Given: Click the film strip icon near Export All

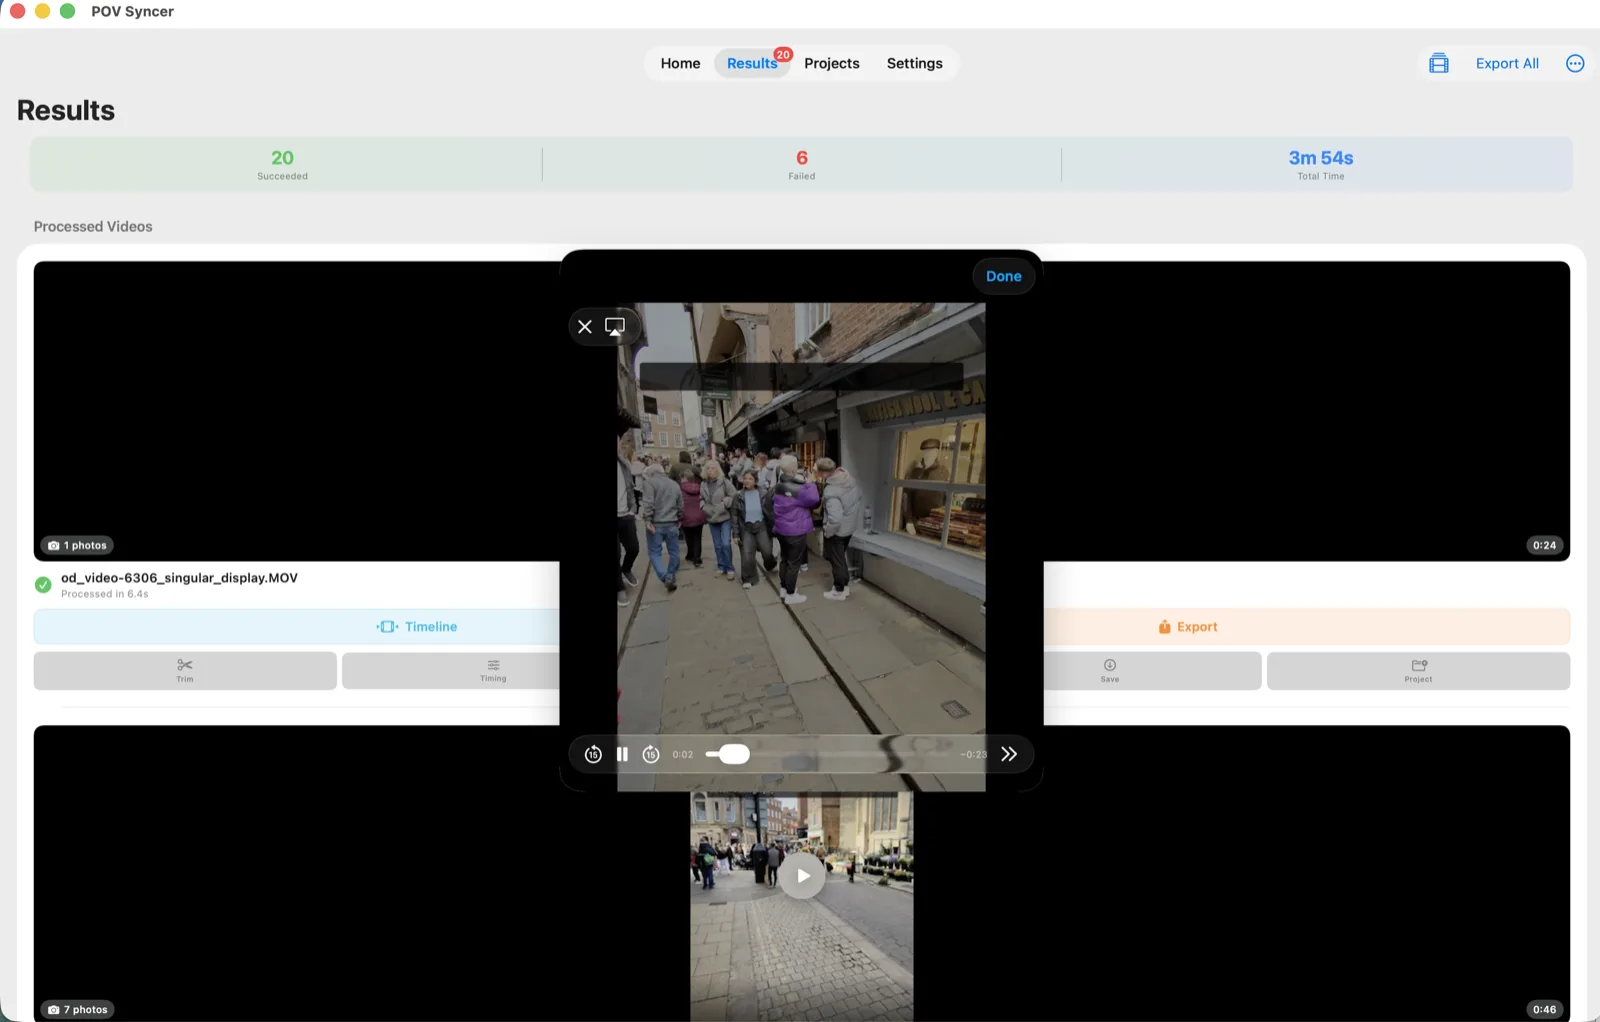Looking at the screenshot, I should coord(1439,63).
